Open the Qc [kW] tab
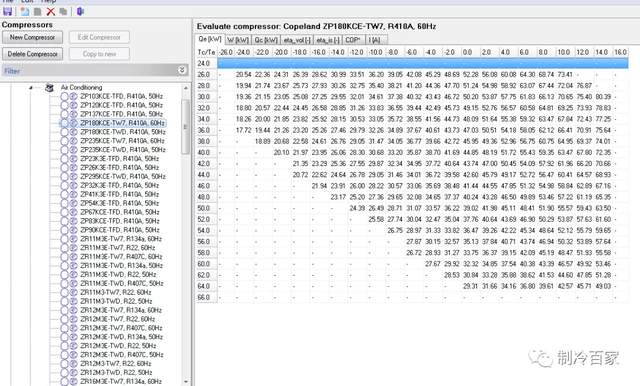640x386 pixels. [x=266, y=40]
